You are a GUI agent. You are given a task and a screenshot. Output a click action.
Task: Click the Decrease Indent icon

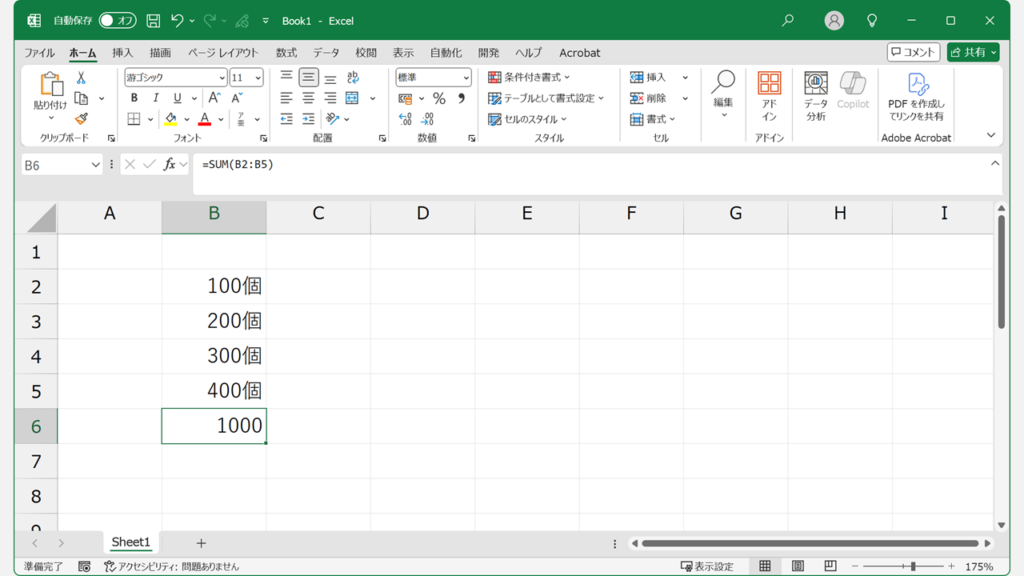(x=286, y=119)
